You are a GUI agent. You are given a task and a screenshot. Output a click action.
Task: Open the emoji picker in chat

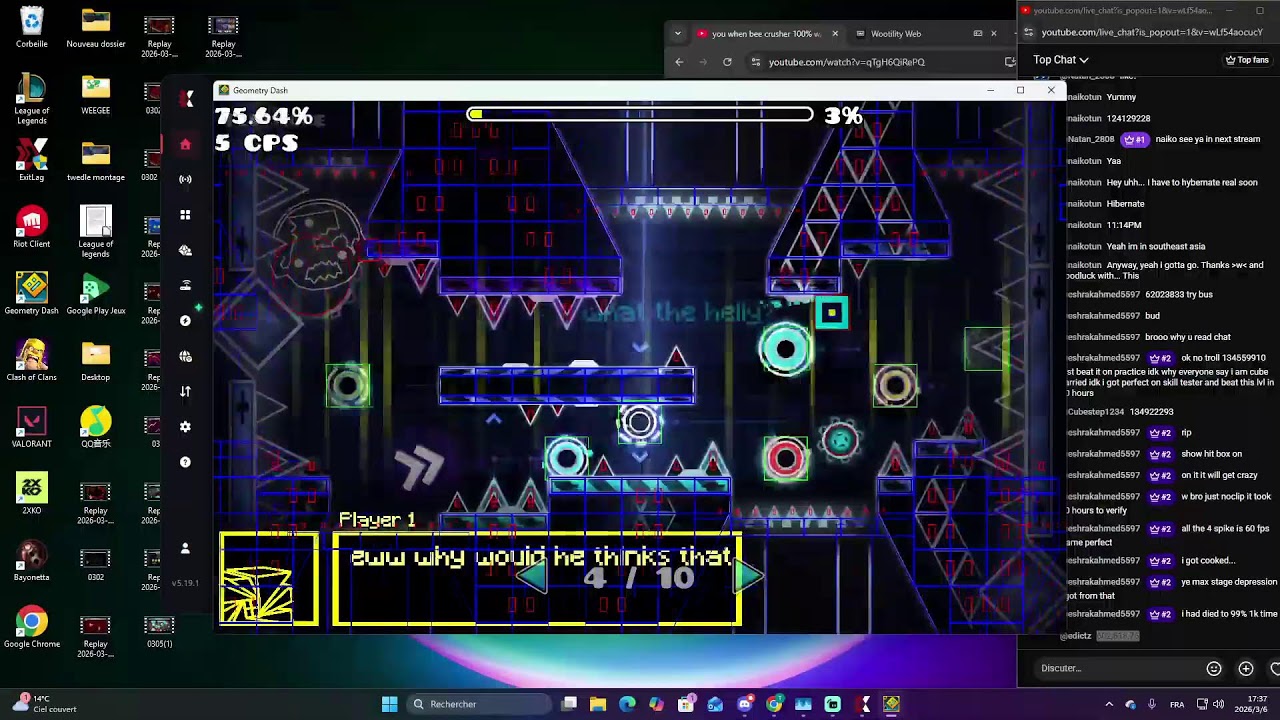pos(1214,668)
